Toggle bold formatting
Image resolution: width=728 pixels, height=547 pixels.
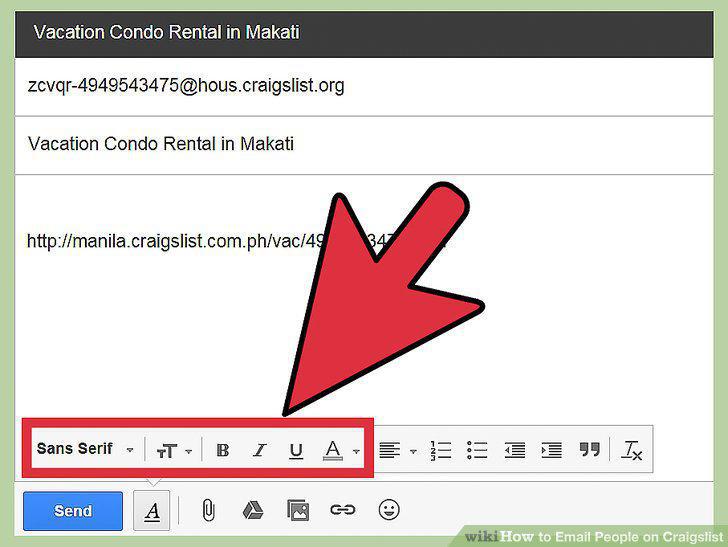pos(223,450)
